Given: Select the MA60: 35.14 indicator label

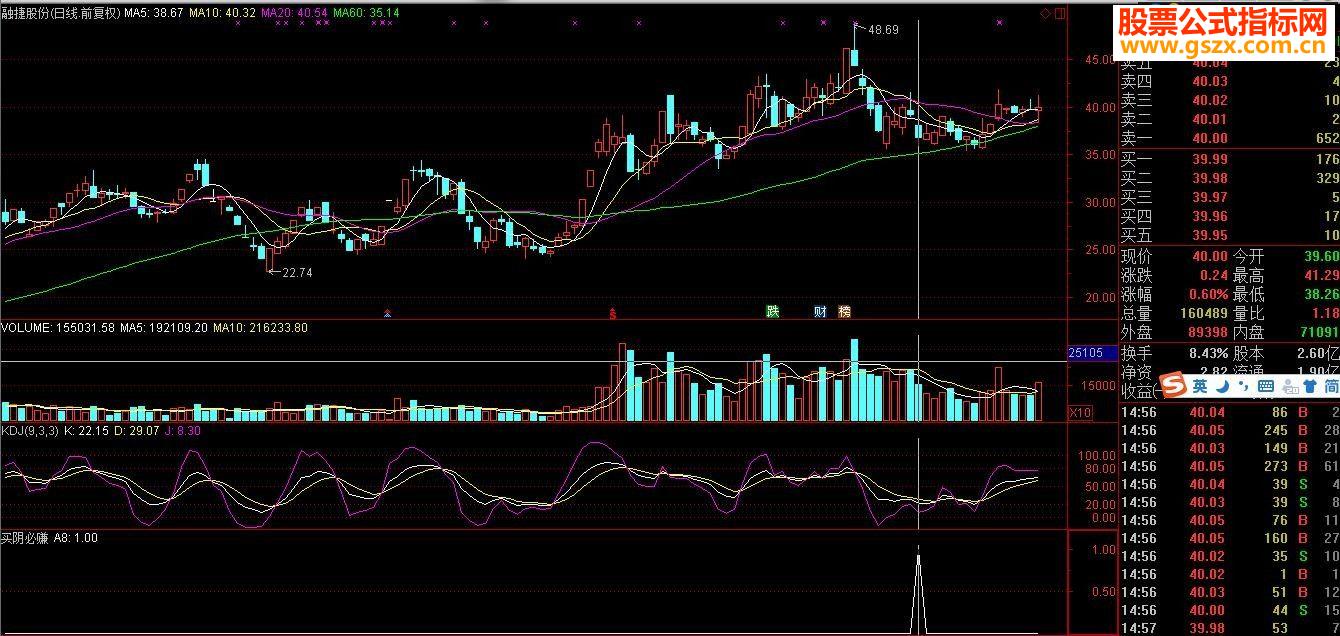Looking at the screenshot, I should point(366,13).
